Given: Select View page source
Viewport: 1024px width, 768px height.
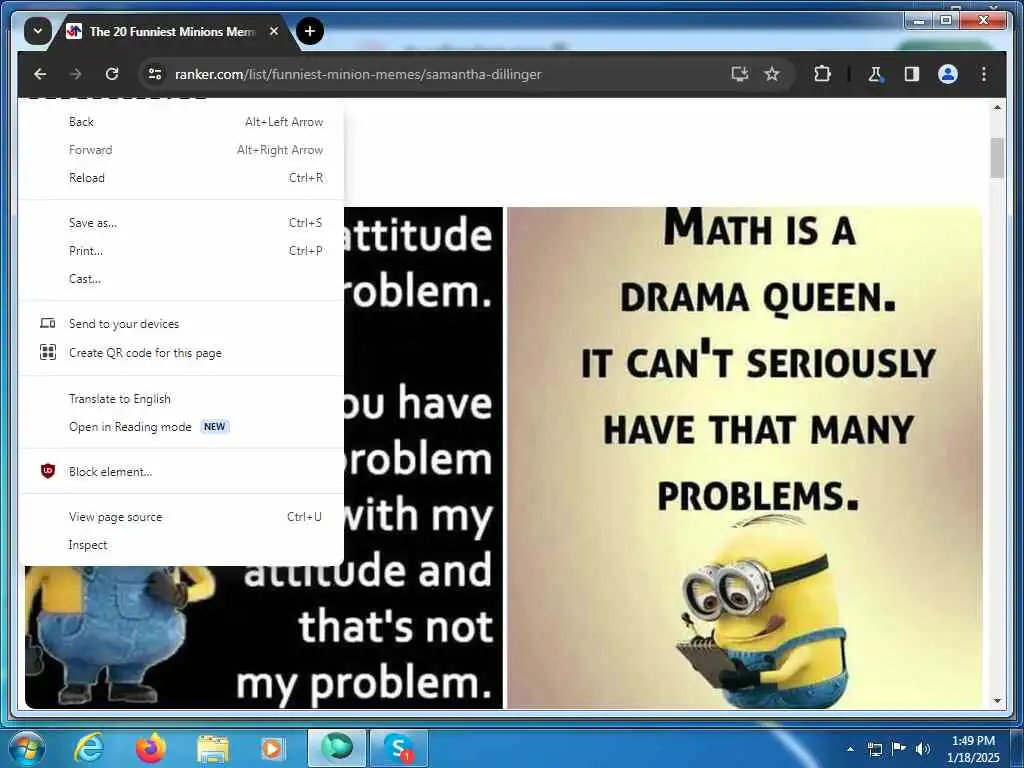Looking at the screenshot, I should click(182, 517).
